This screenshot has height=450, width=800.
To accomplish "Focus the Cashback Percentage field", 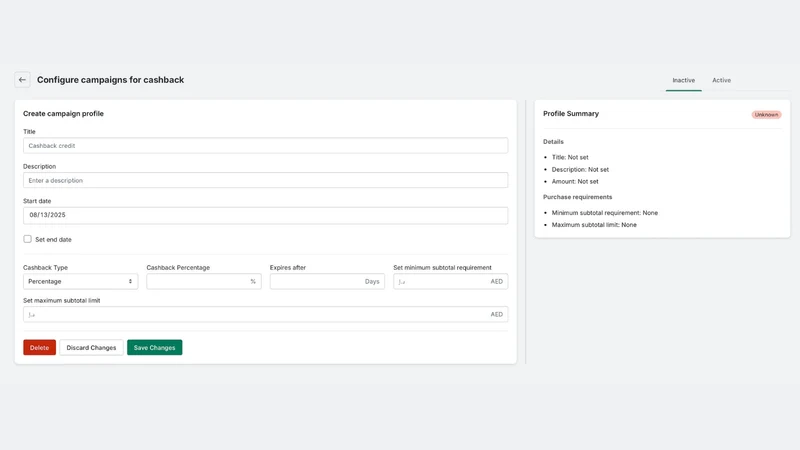I will point(204,281).
